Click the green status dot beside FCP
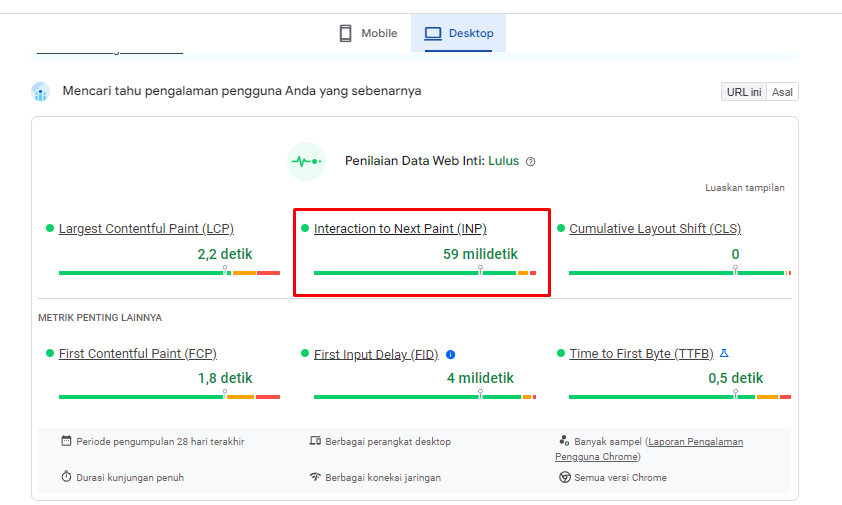The image size is (842, 505). pyautogui.click(x=50, y=353)
